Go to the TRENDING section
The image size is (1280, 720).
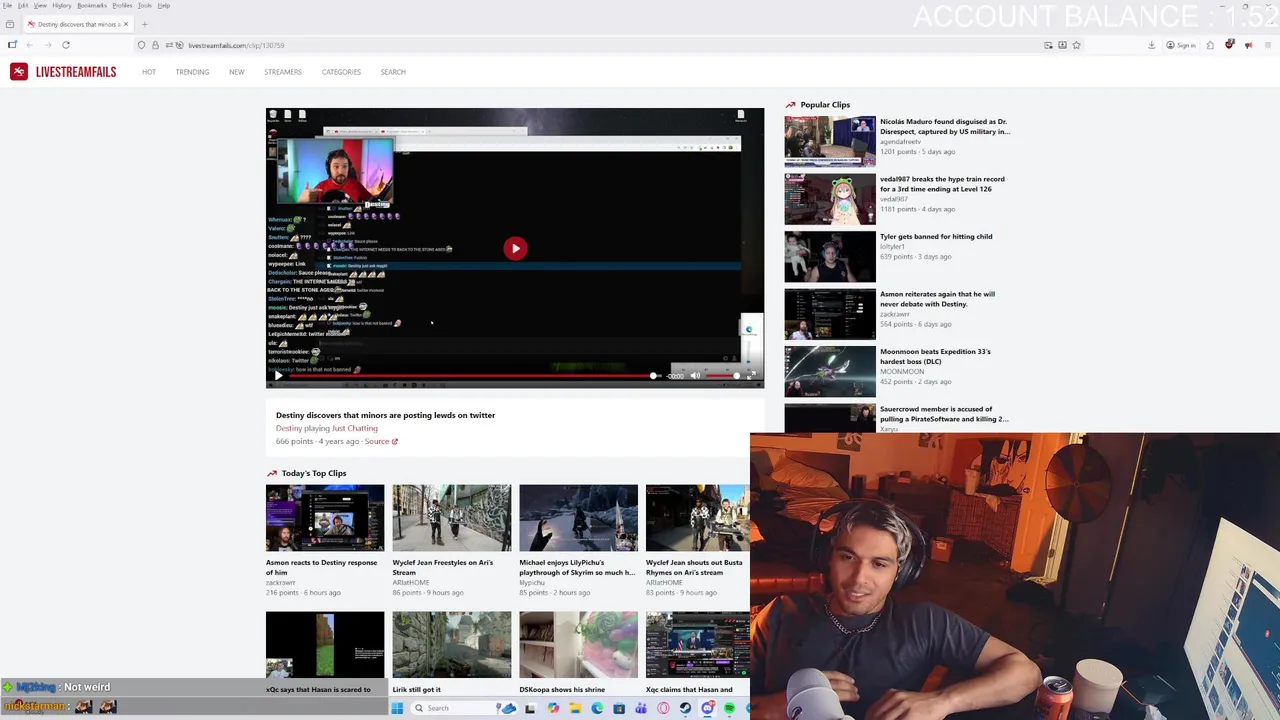tap(192, 72)
